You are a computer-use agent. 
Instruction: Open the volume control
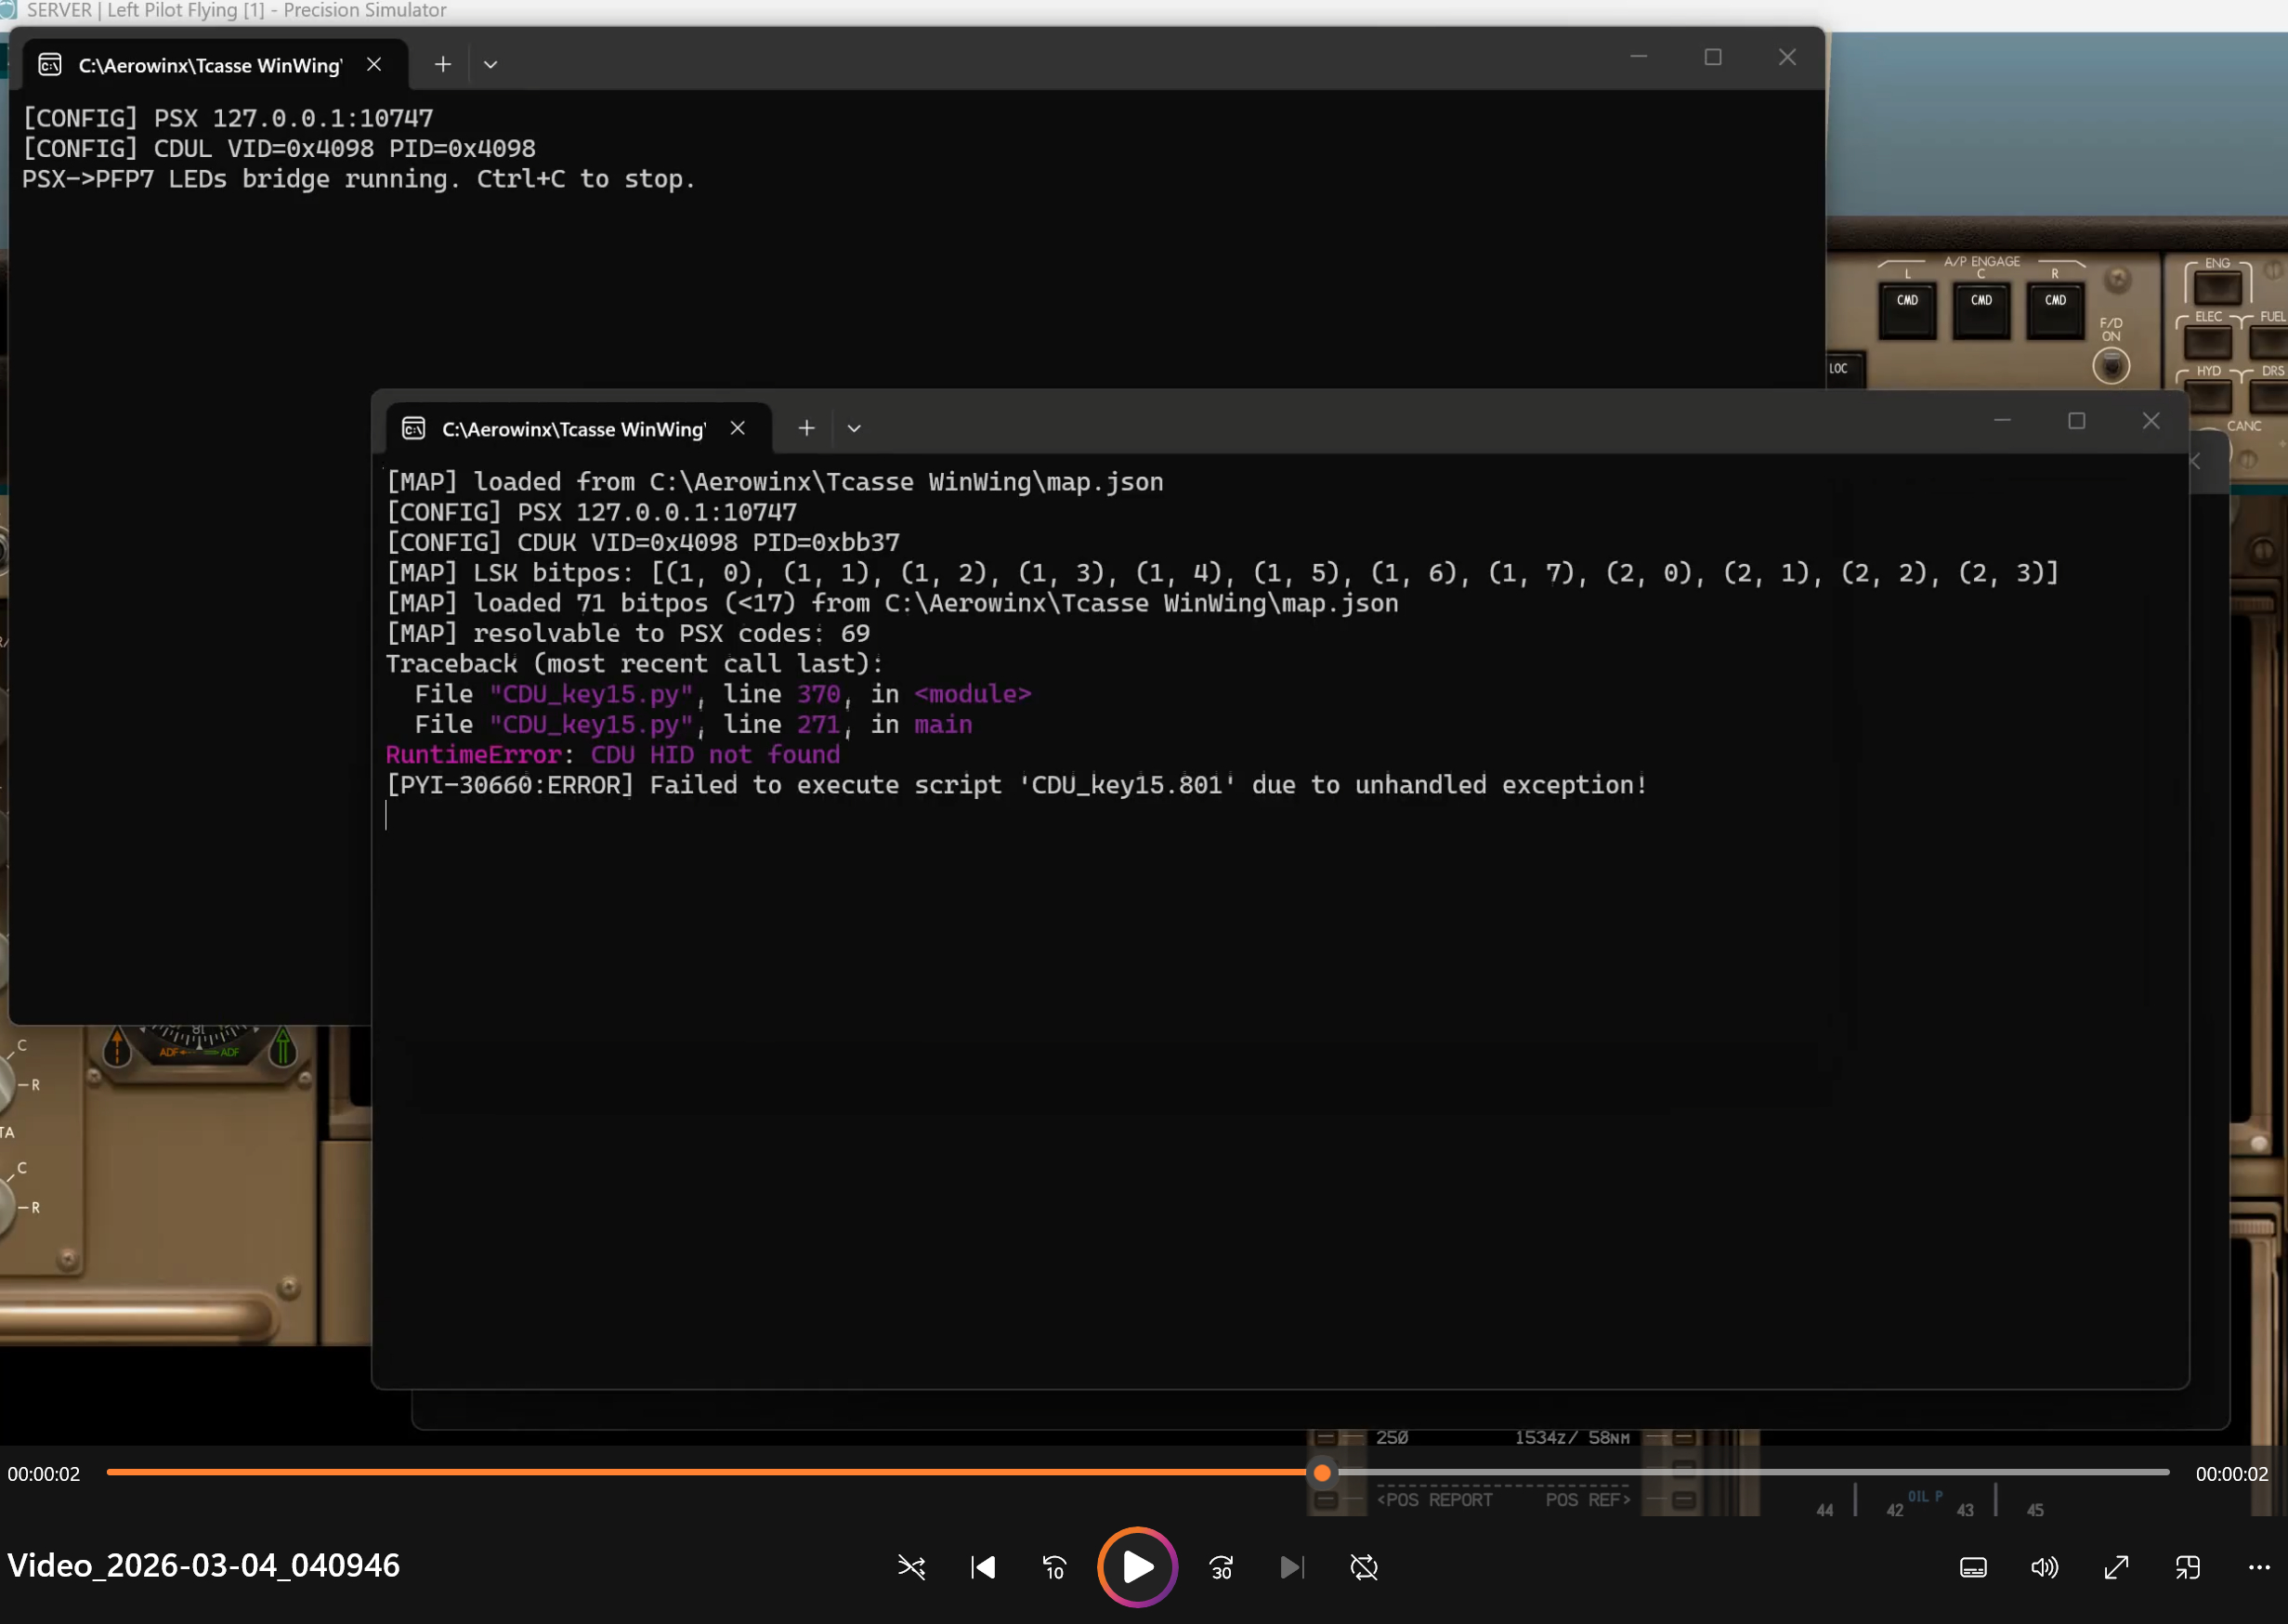2044,1567
